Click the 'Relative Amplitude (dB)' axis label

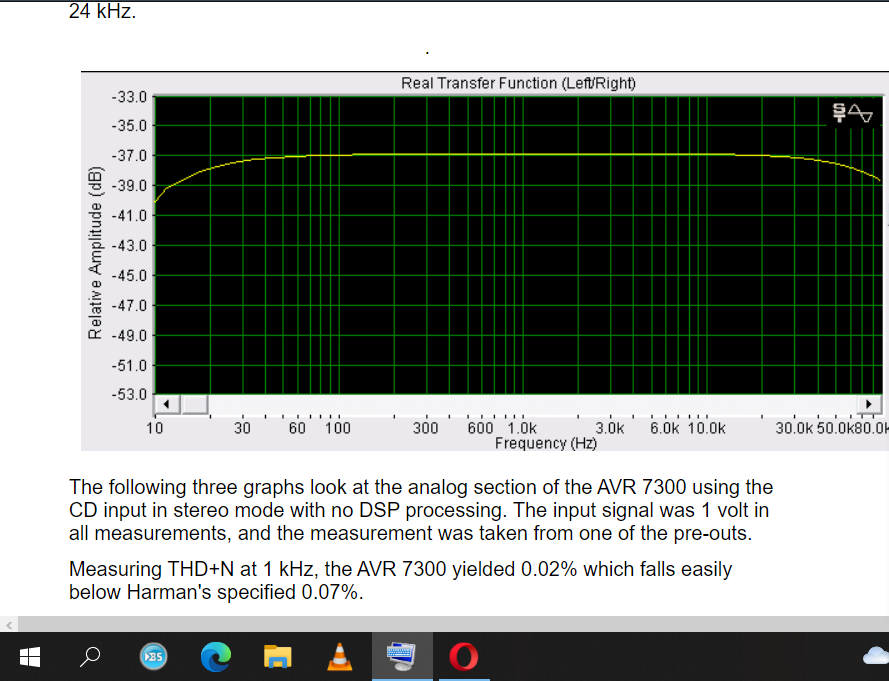tap(95, 253)
